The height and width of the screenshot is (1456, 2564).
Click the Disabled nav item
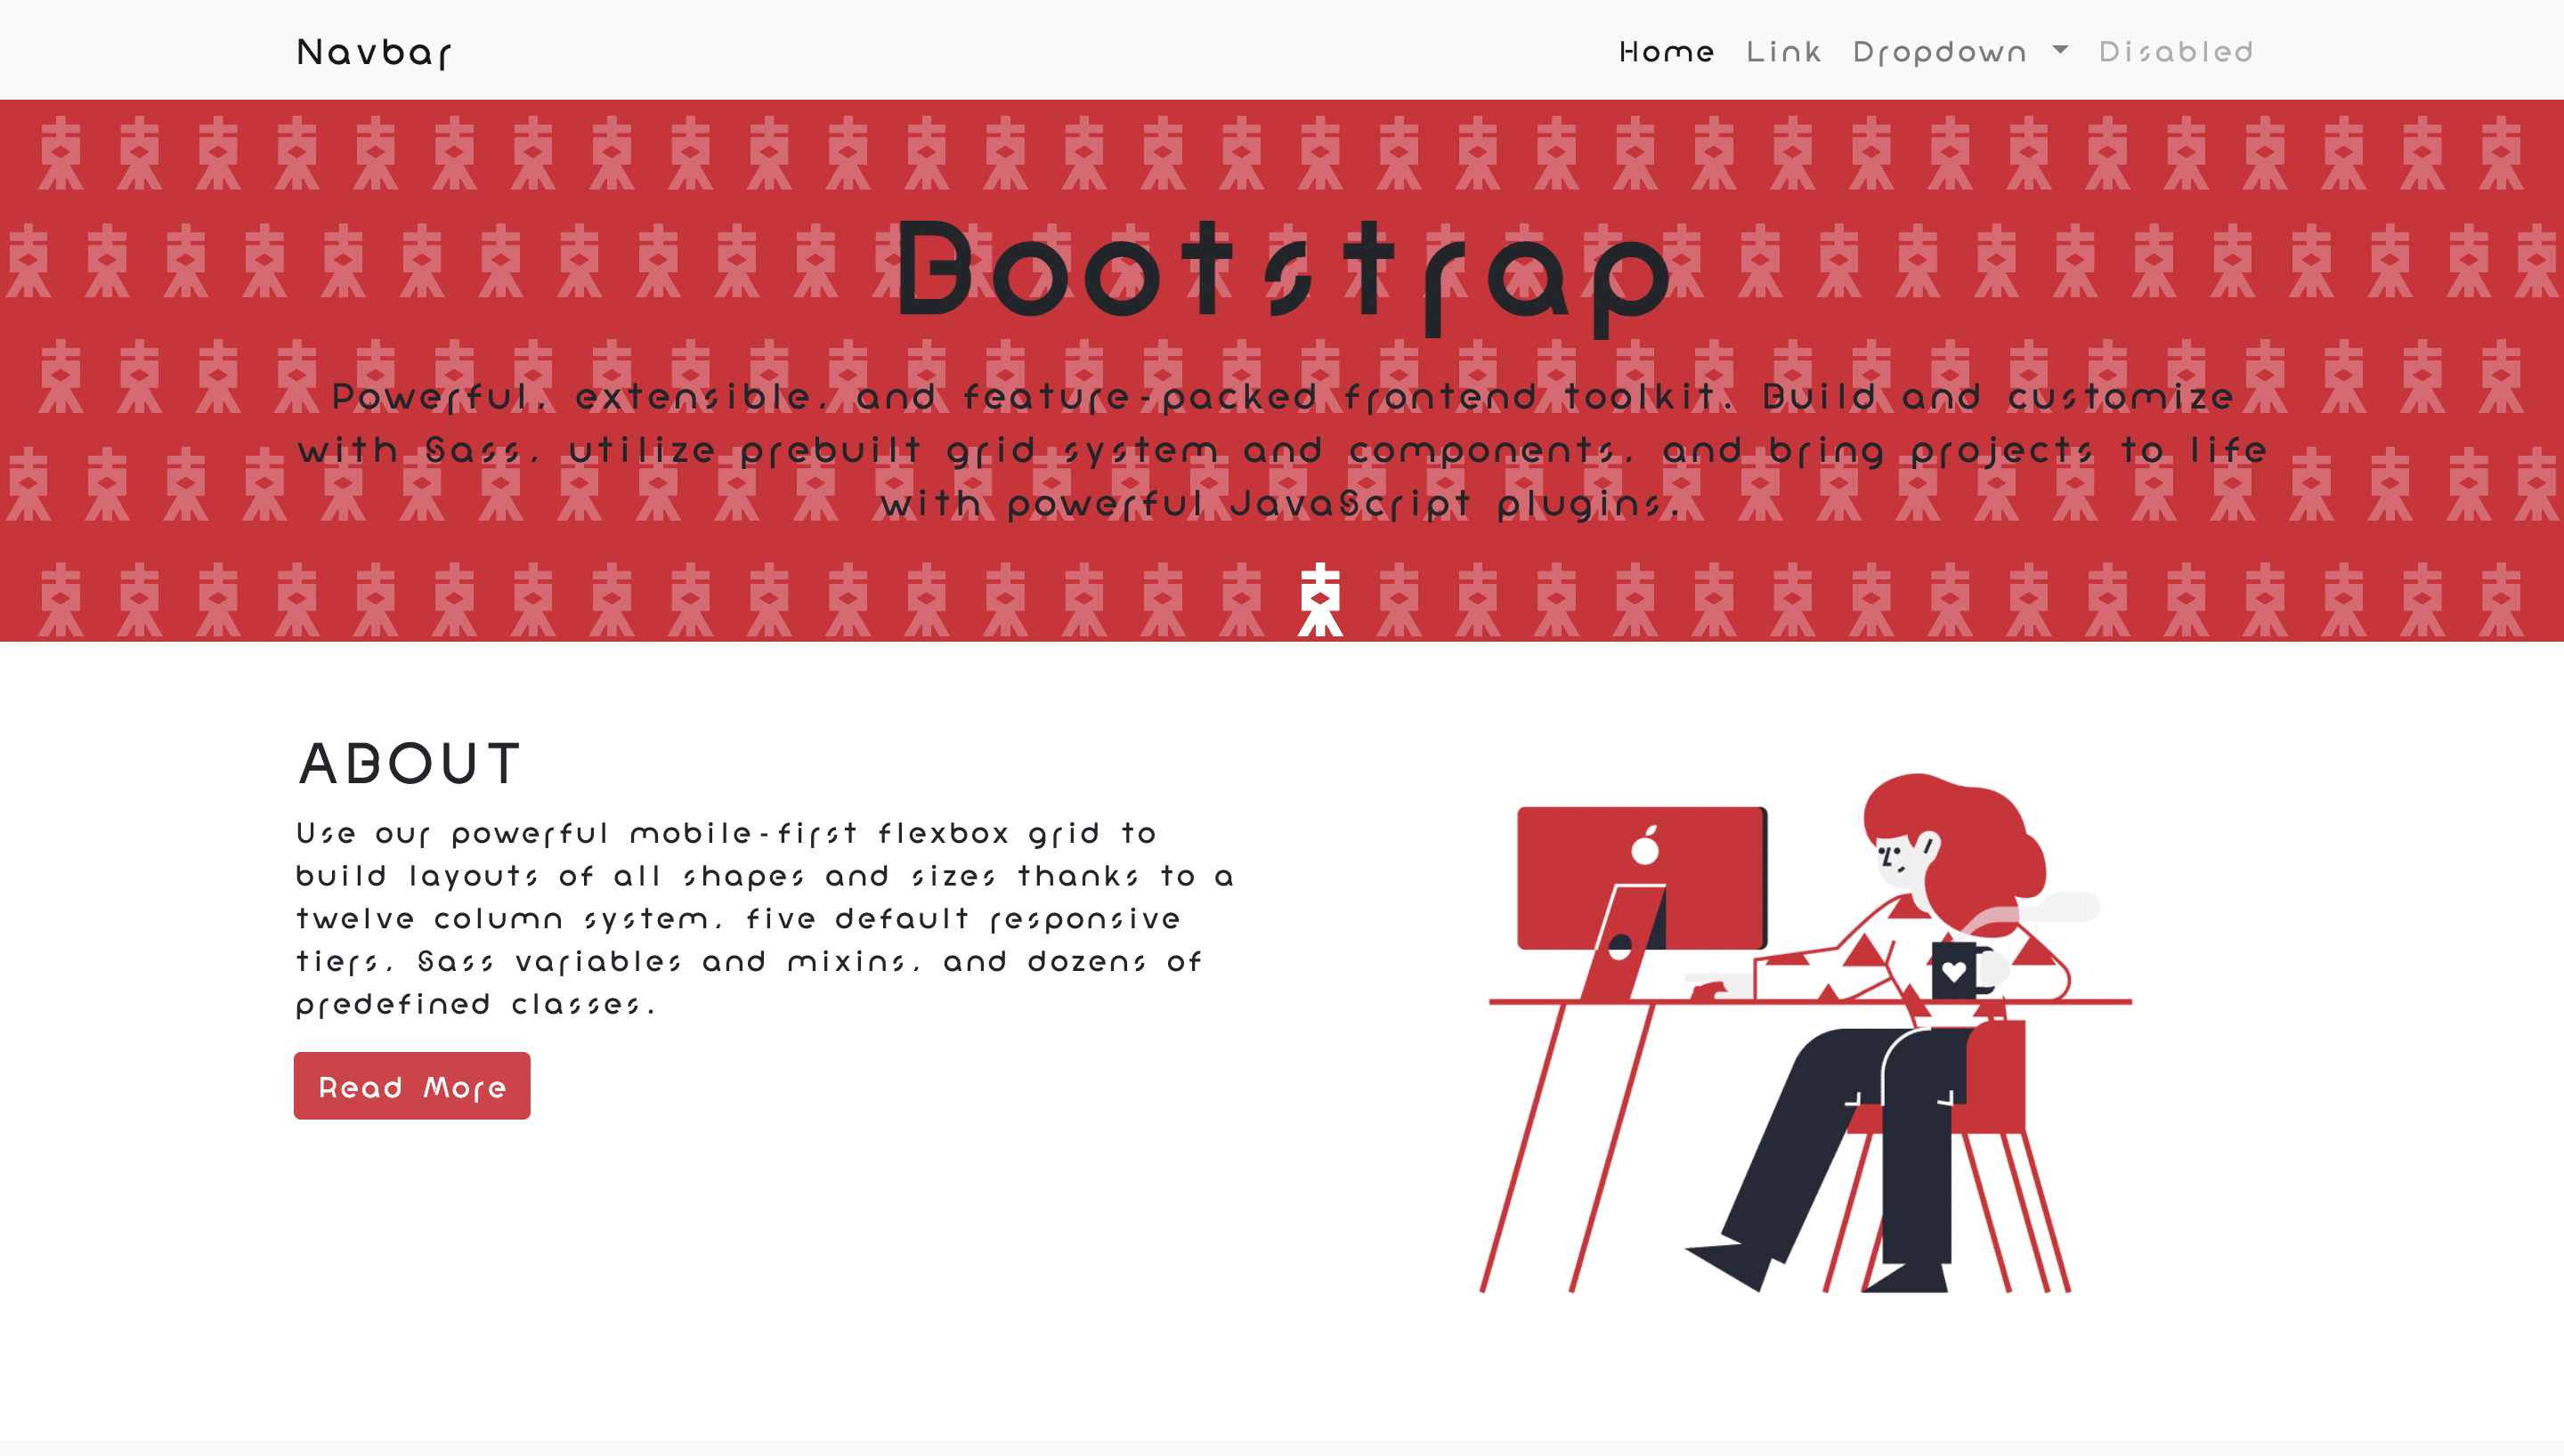point(2175,51)
